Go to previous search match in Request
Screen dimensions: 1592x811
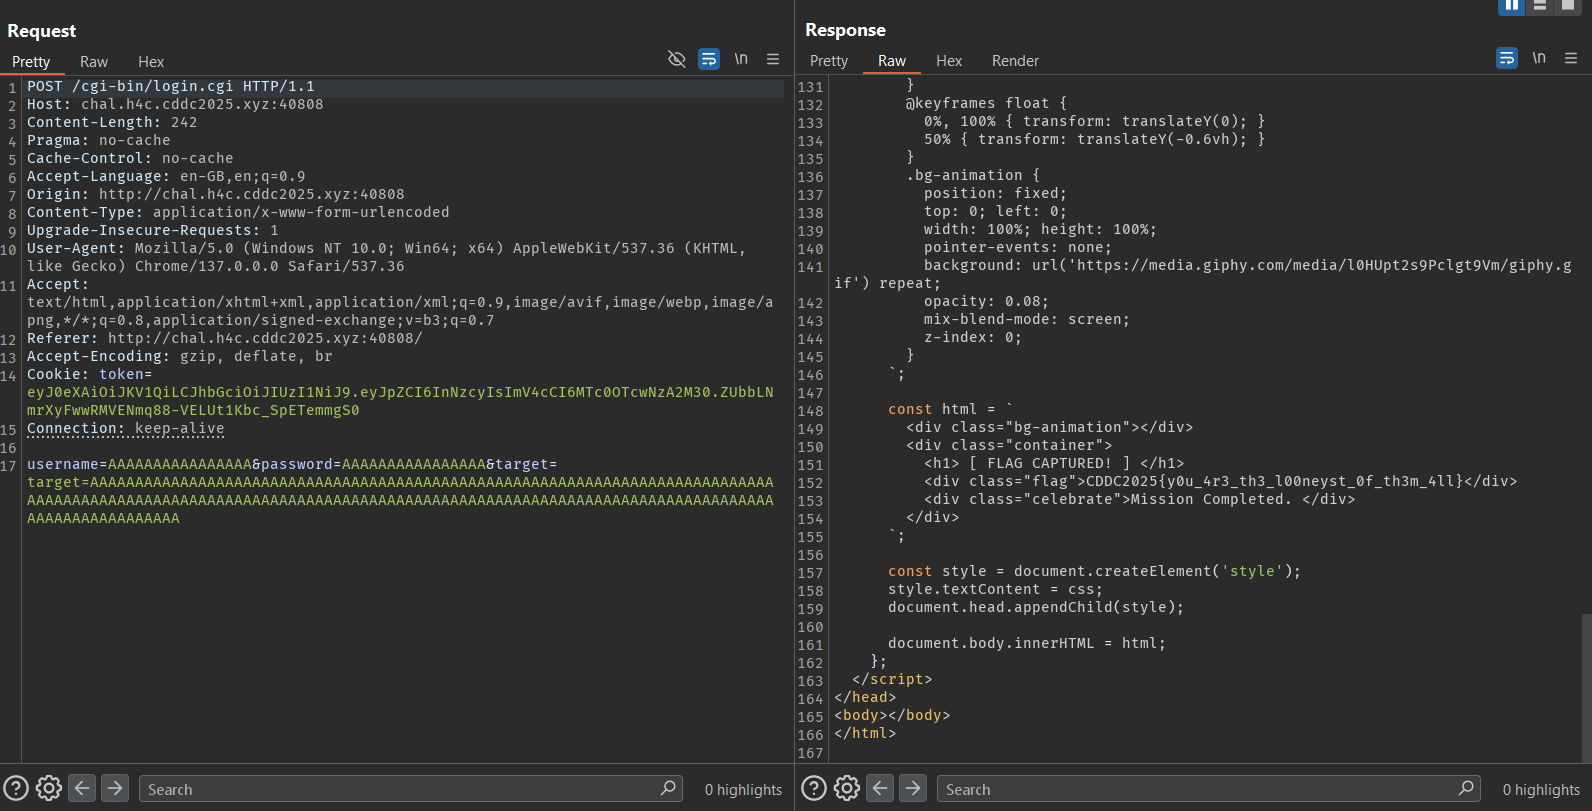(82, 788)
